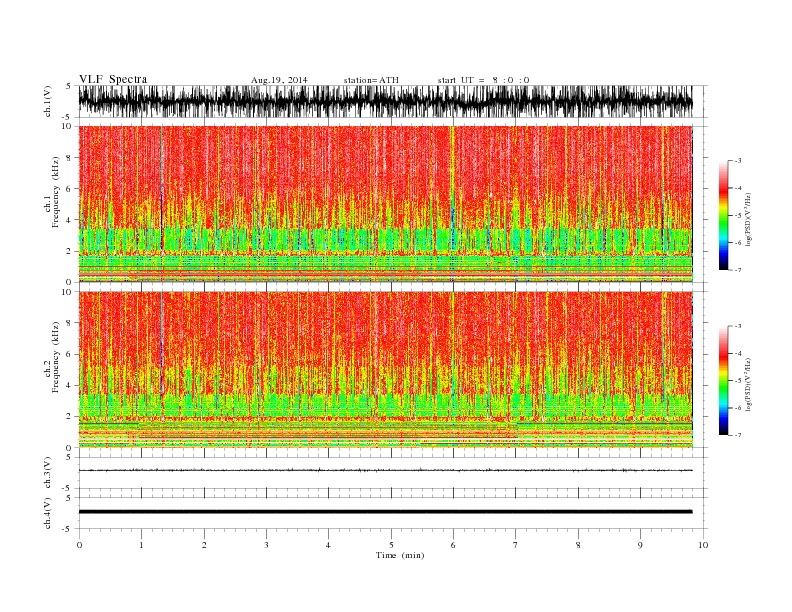Click the "Time (min)" axis label
The width and height of the screenshot is (792, 612).
(400, 555)
